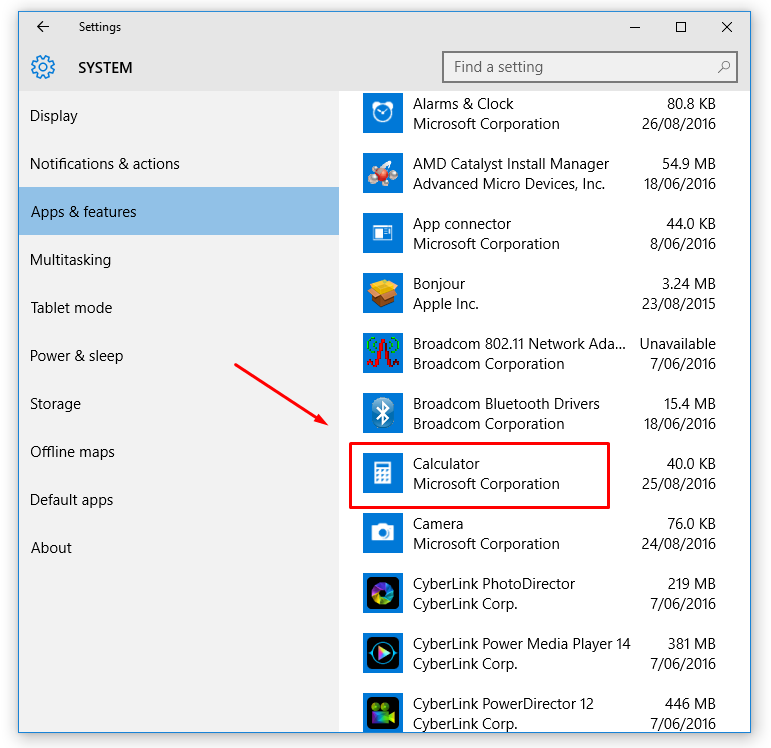Click the CyberLink Power Media Player 14 icon
The image size is (771, 748).
tap(382, 654)
